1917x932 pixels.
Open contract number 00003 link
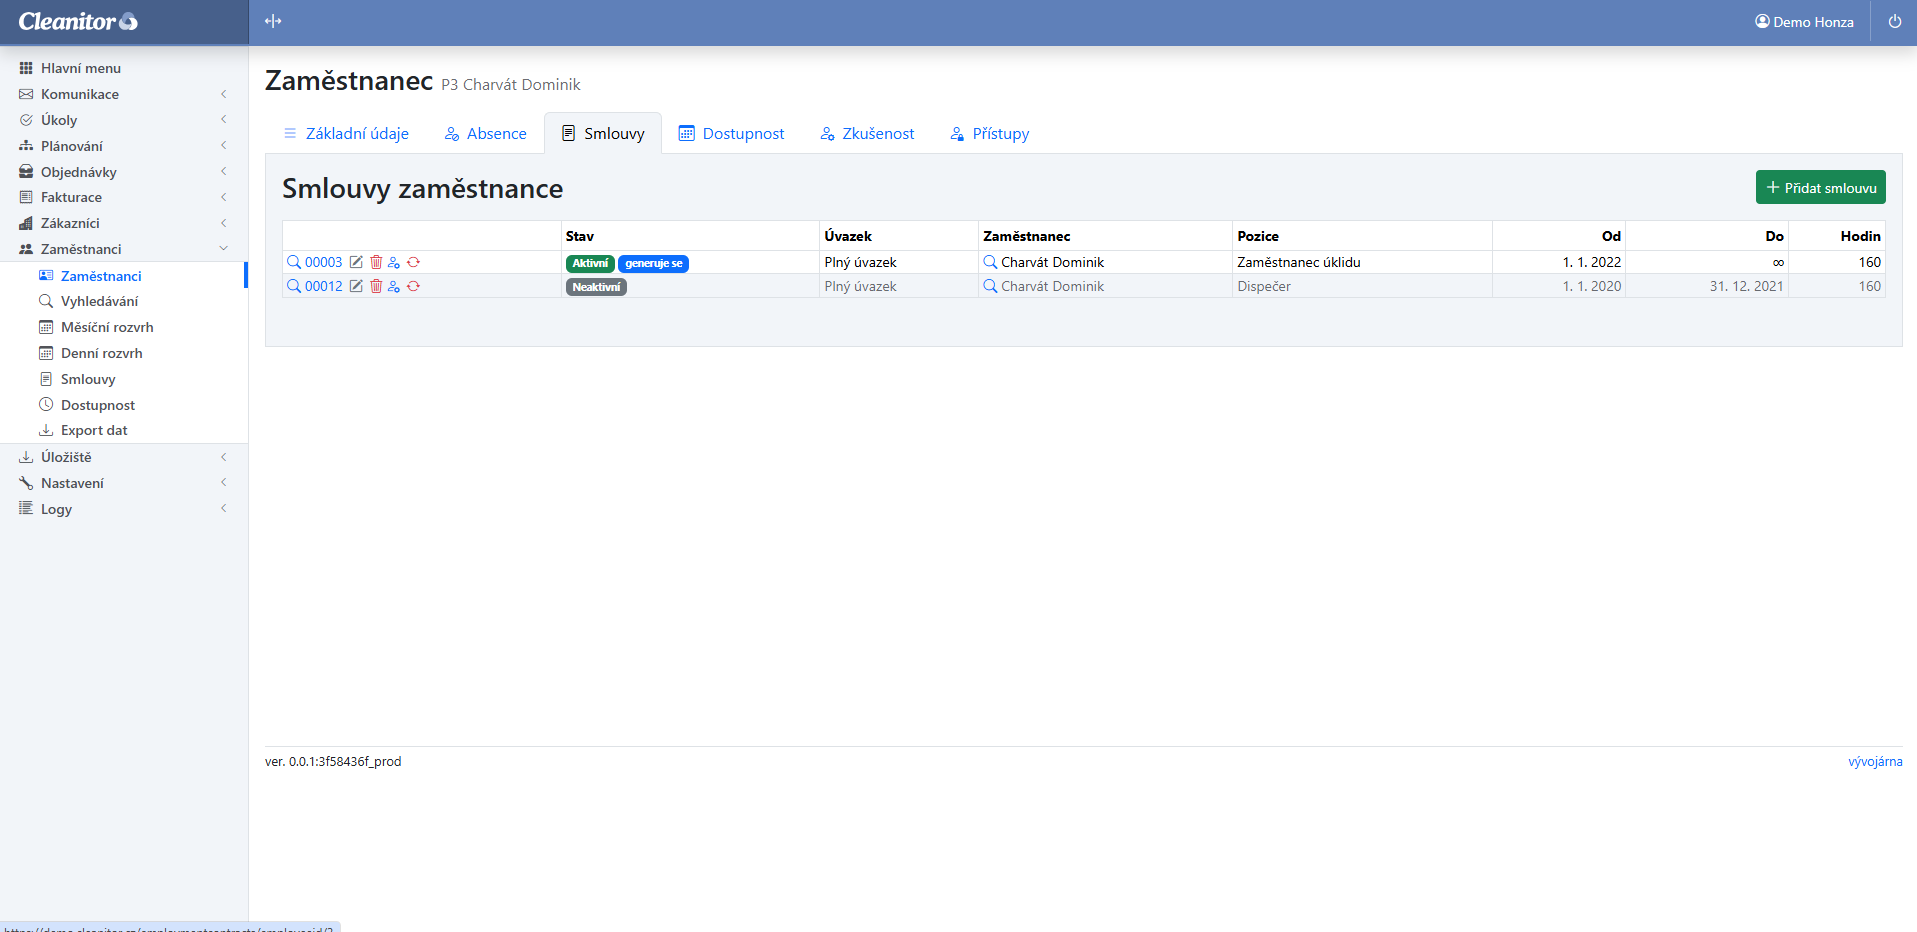pos(323,262)
